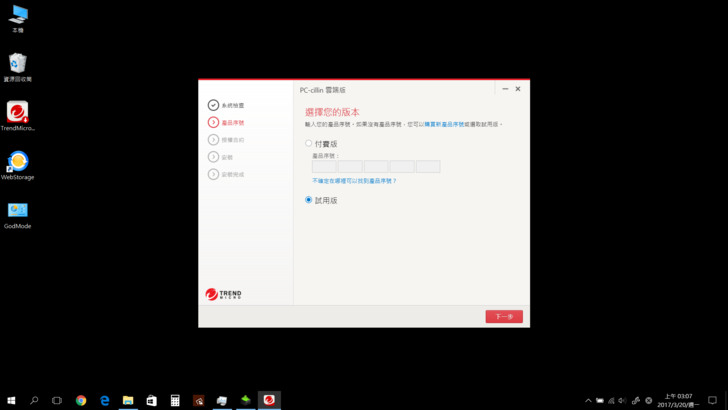Click the brown house taskbar app icon
This screenshot has width=728, height=410.
click(x=199, y=400)
